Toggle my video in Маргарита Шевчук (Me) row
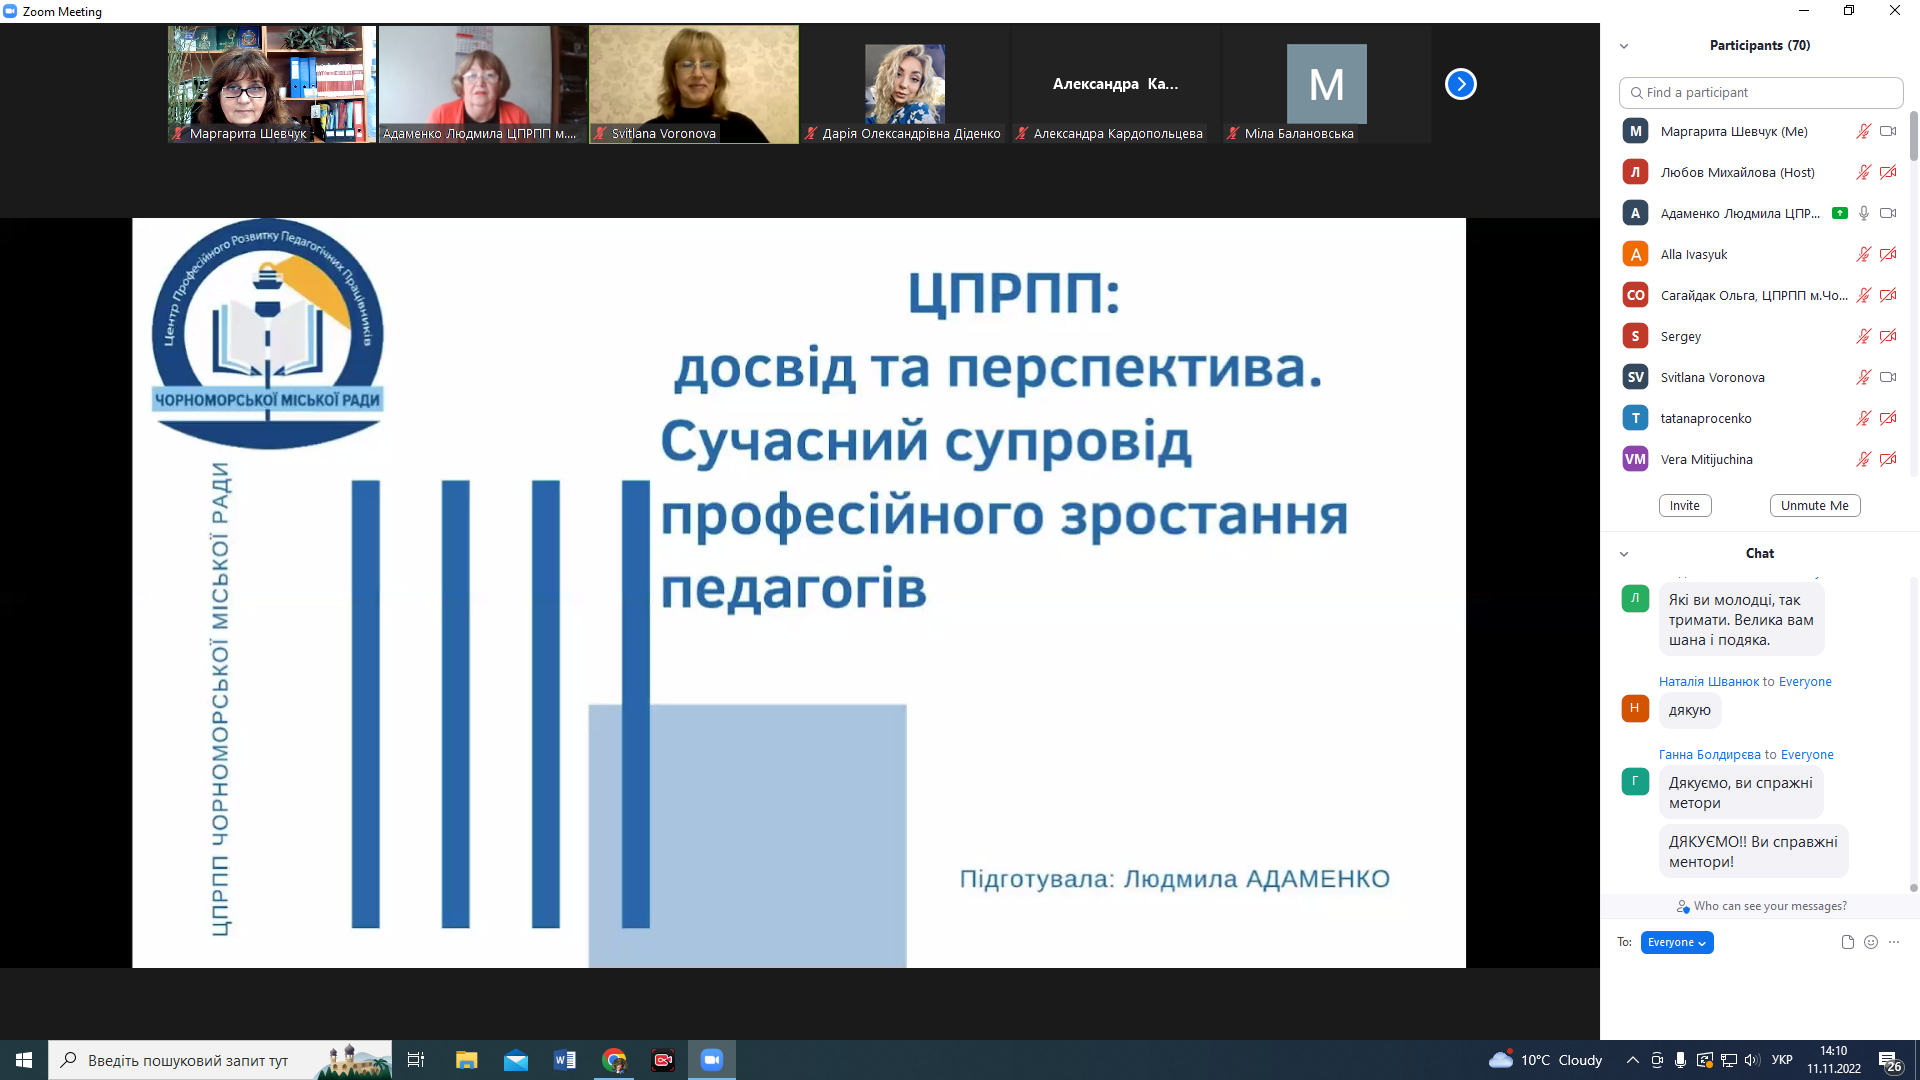 coord(1888,131)
